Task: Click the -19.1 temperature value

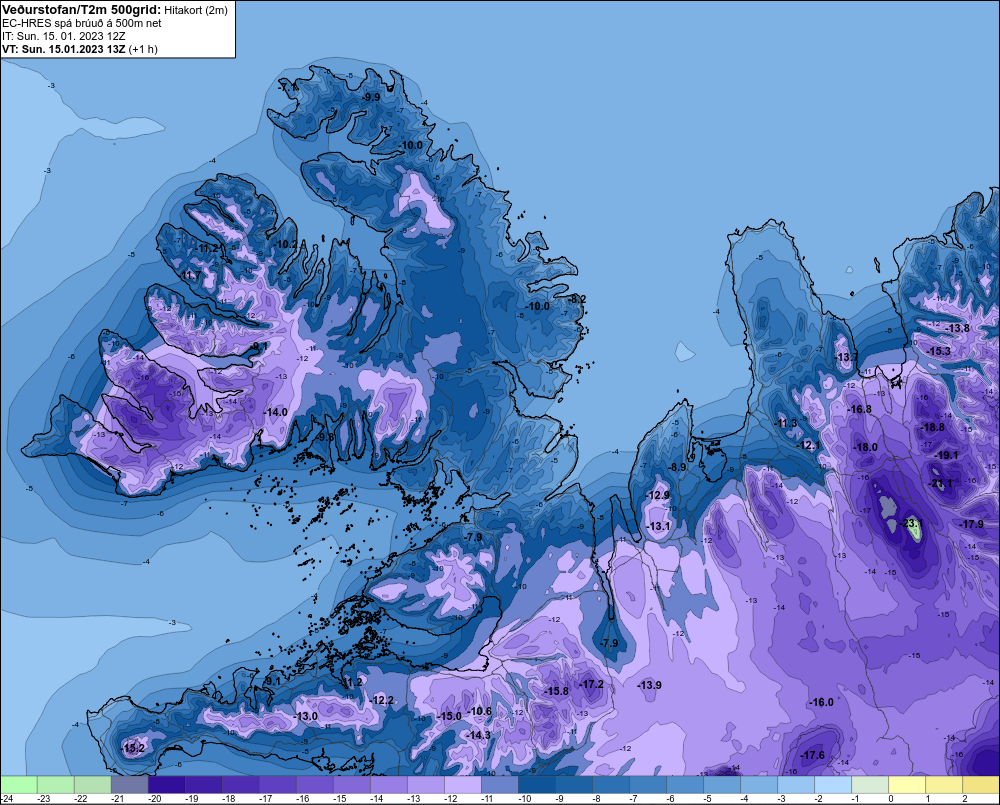Action: pos(946,455)
